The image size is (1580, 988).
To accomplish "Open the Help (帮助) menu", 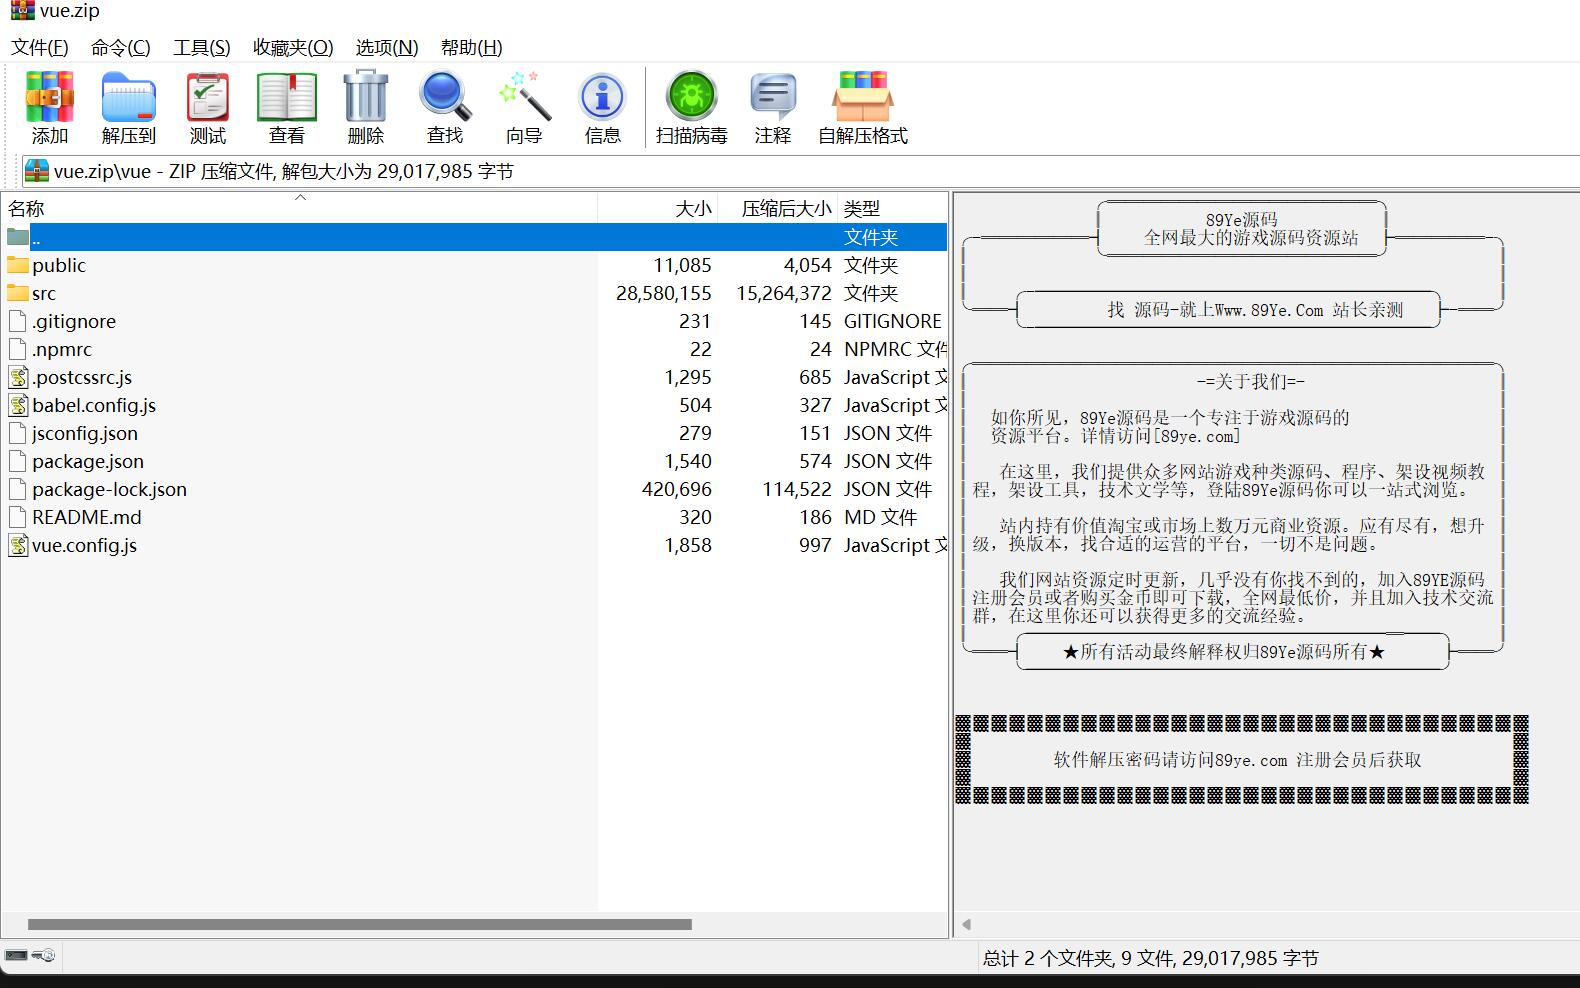I will (472, 47).
